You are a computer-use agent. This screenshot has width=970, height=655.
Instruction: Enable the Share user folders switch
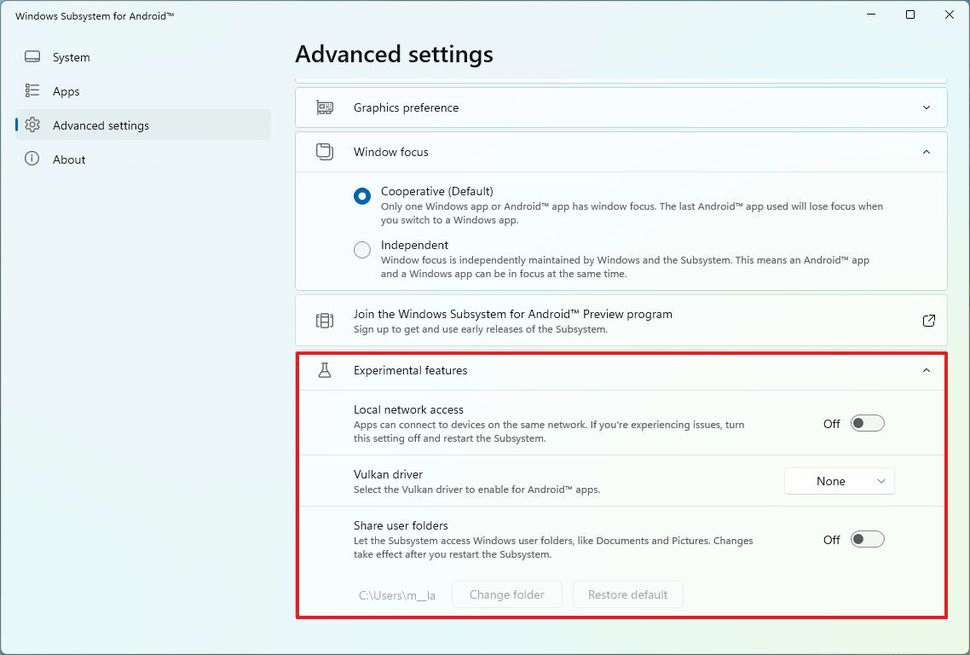867,539
